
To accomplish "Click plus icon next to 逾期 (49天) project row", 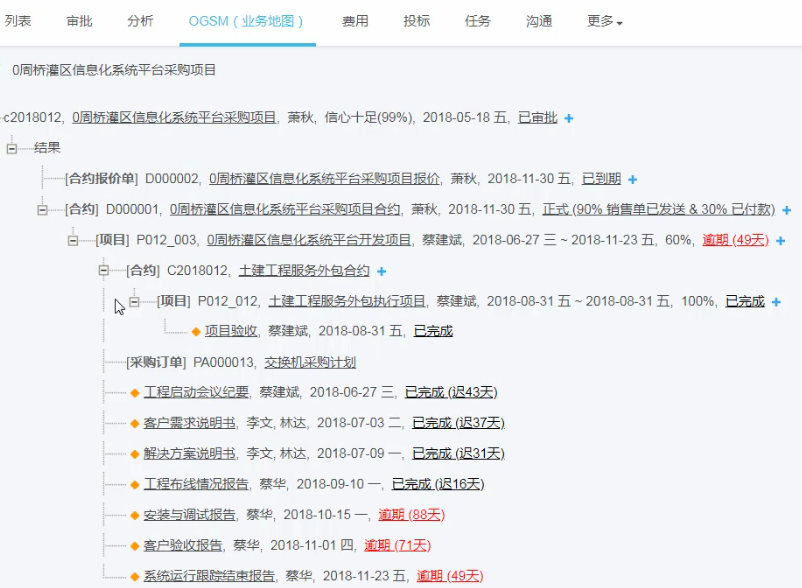I will pyautogui.click(x=780, y=241).
